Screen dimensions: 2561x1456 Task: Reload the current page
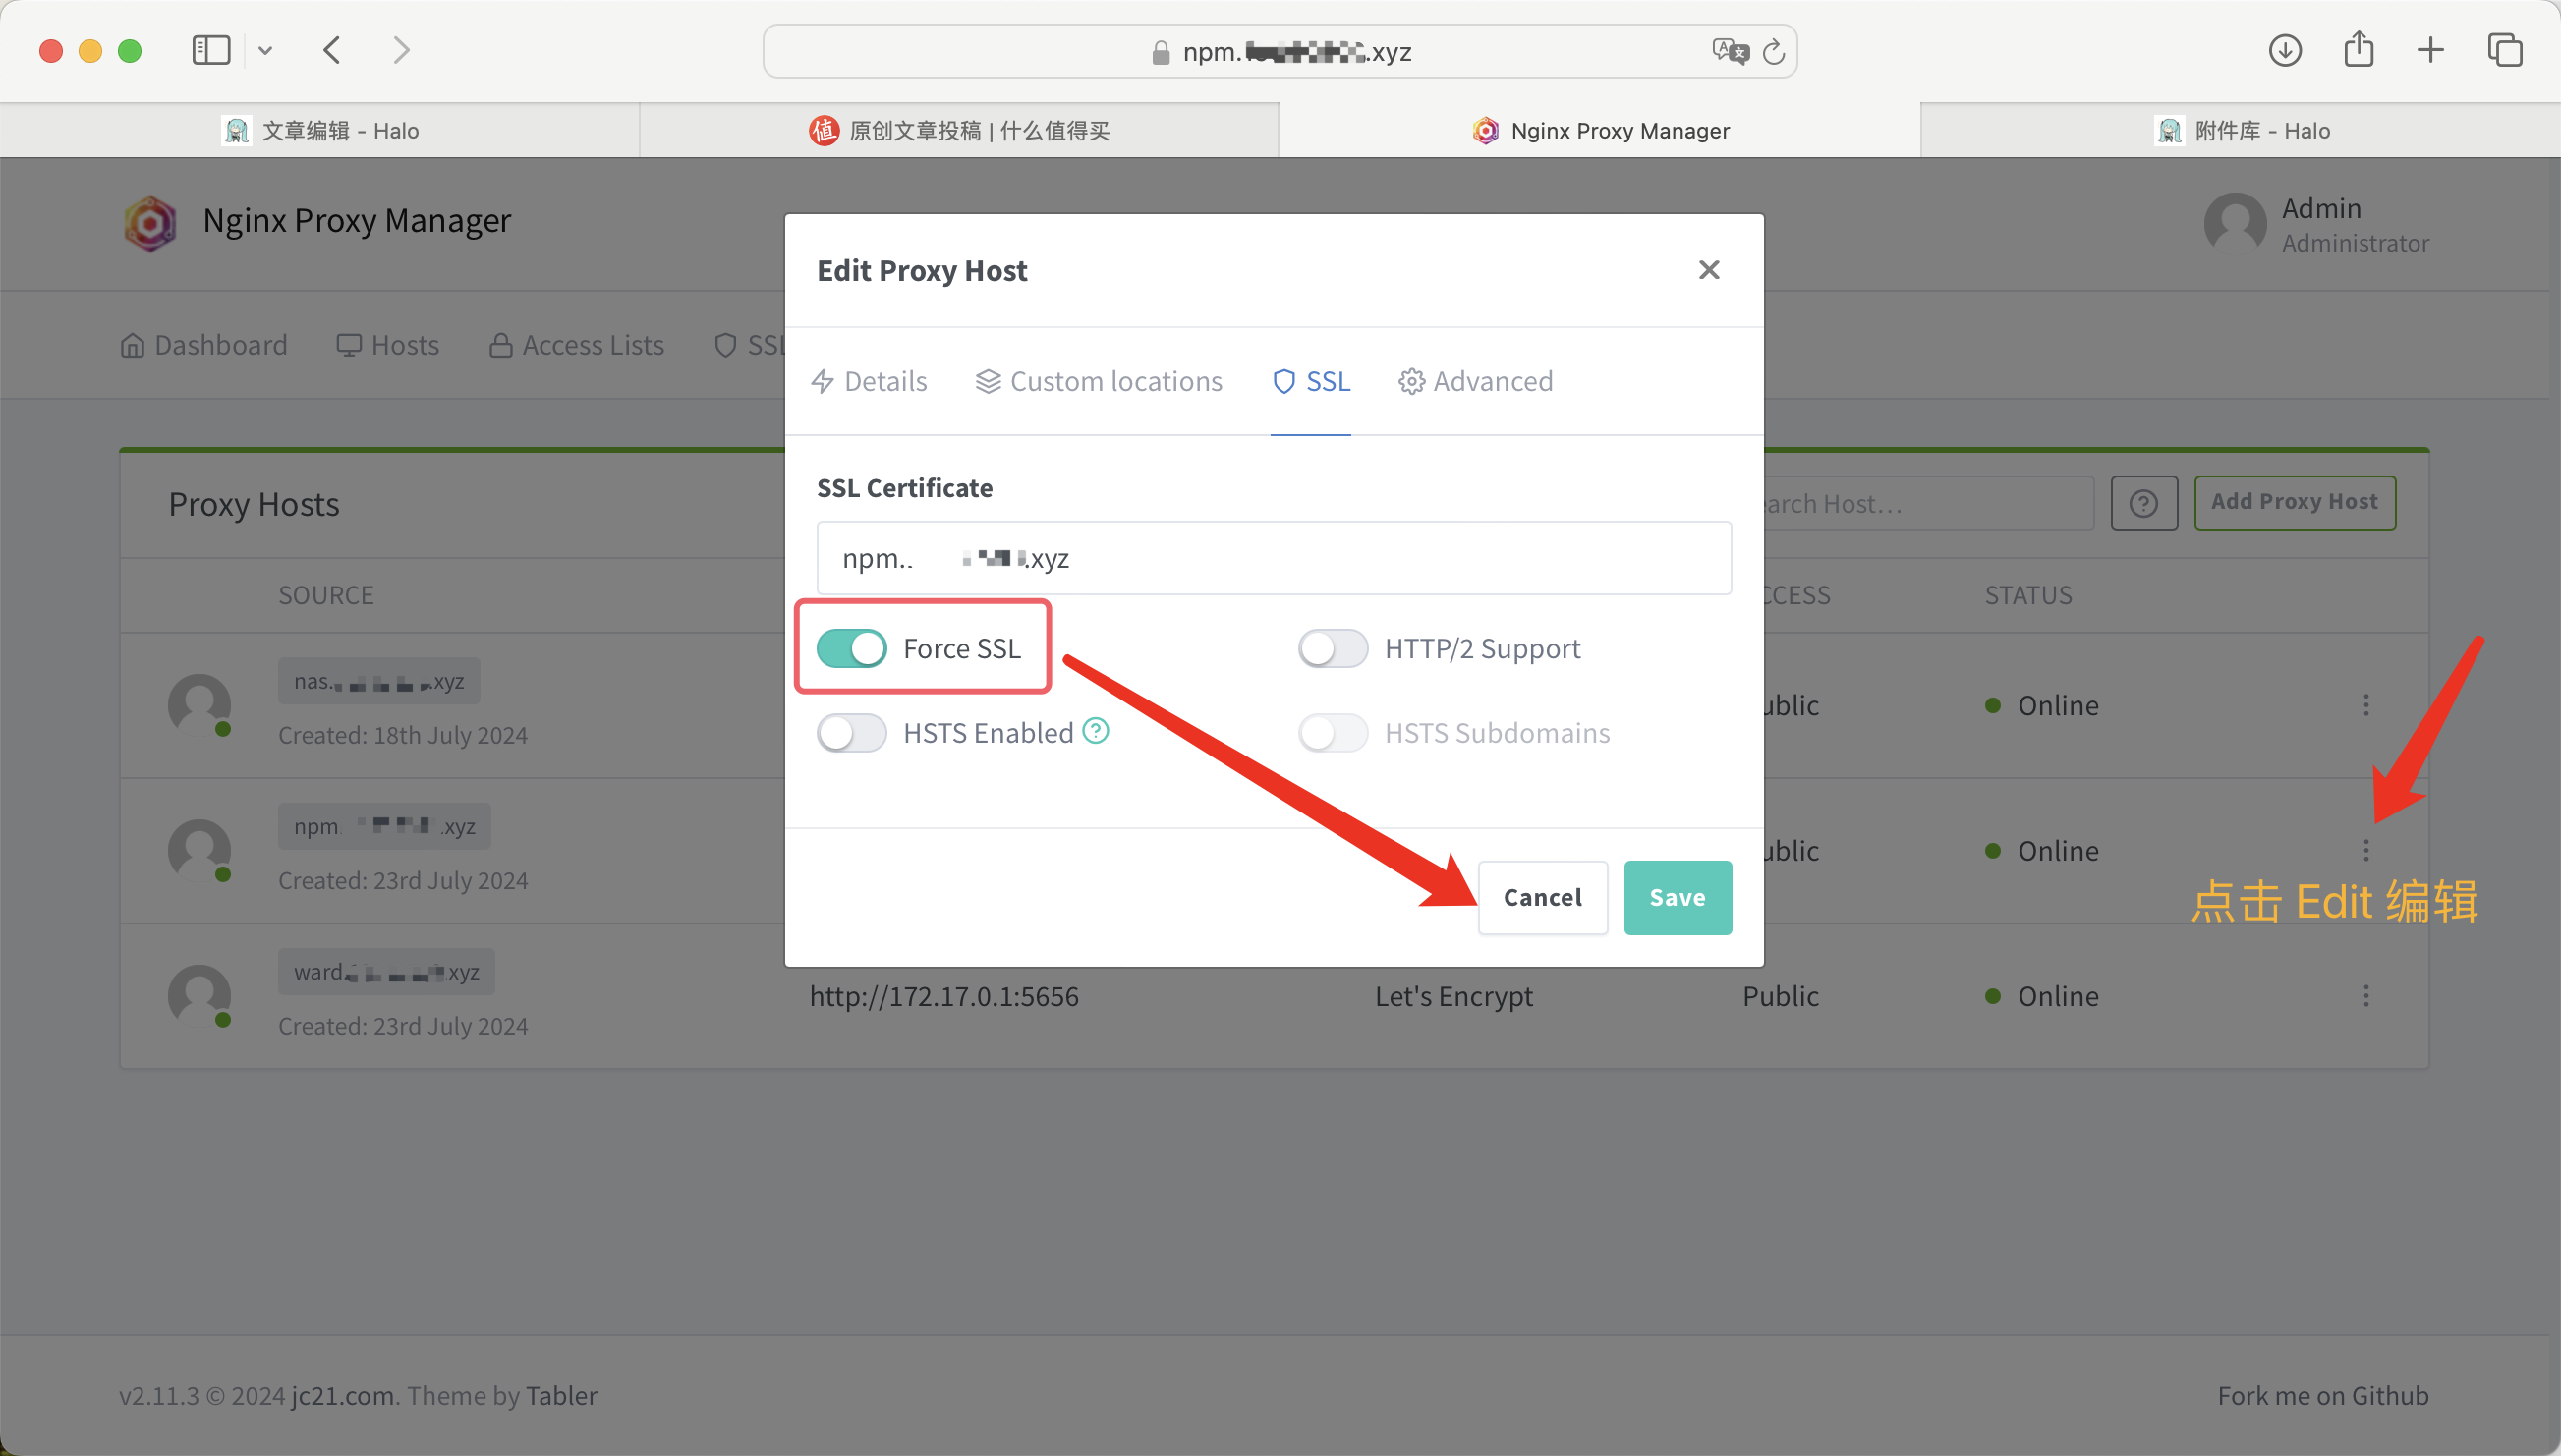[x=1773, y=51]
